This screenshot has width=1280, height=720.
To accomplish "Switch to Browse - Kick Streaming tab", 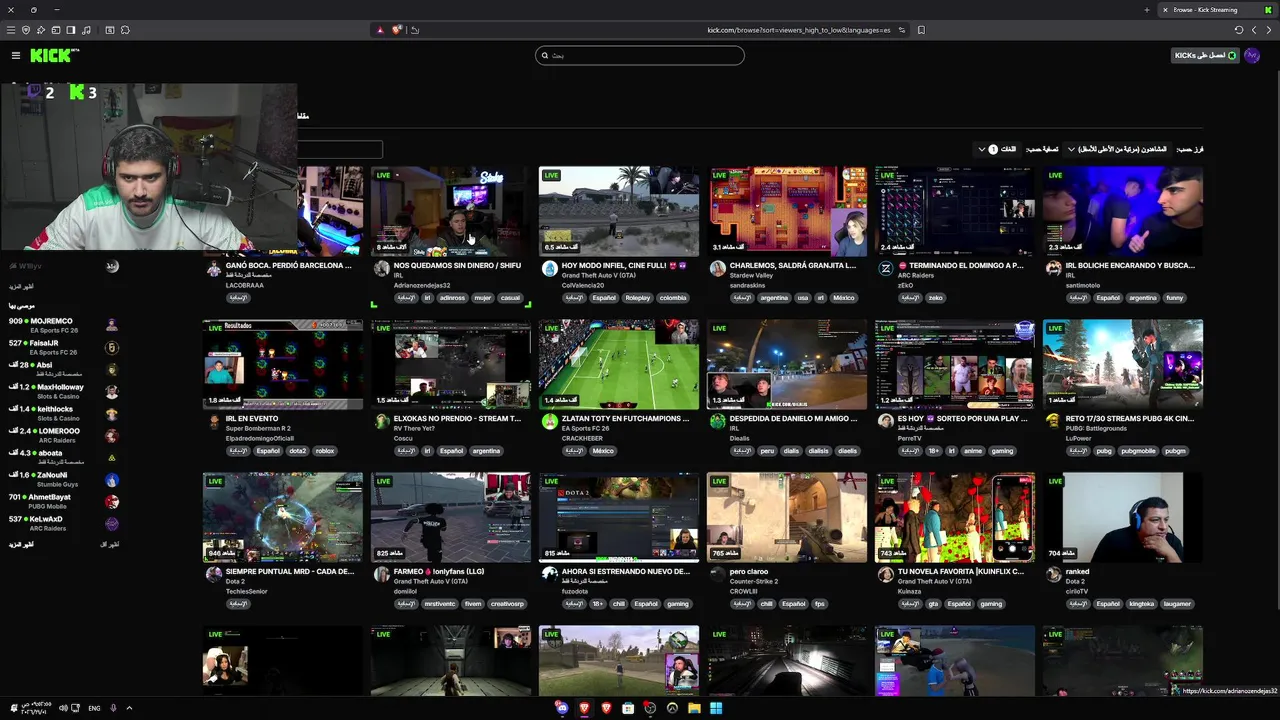I will [x=1215, y=10].
